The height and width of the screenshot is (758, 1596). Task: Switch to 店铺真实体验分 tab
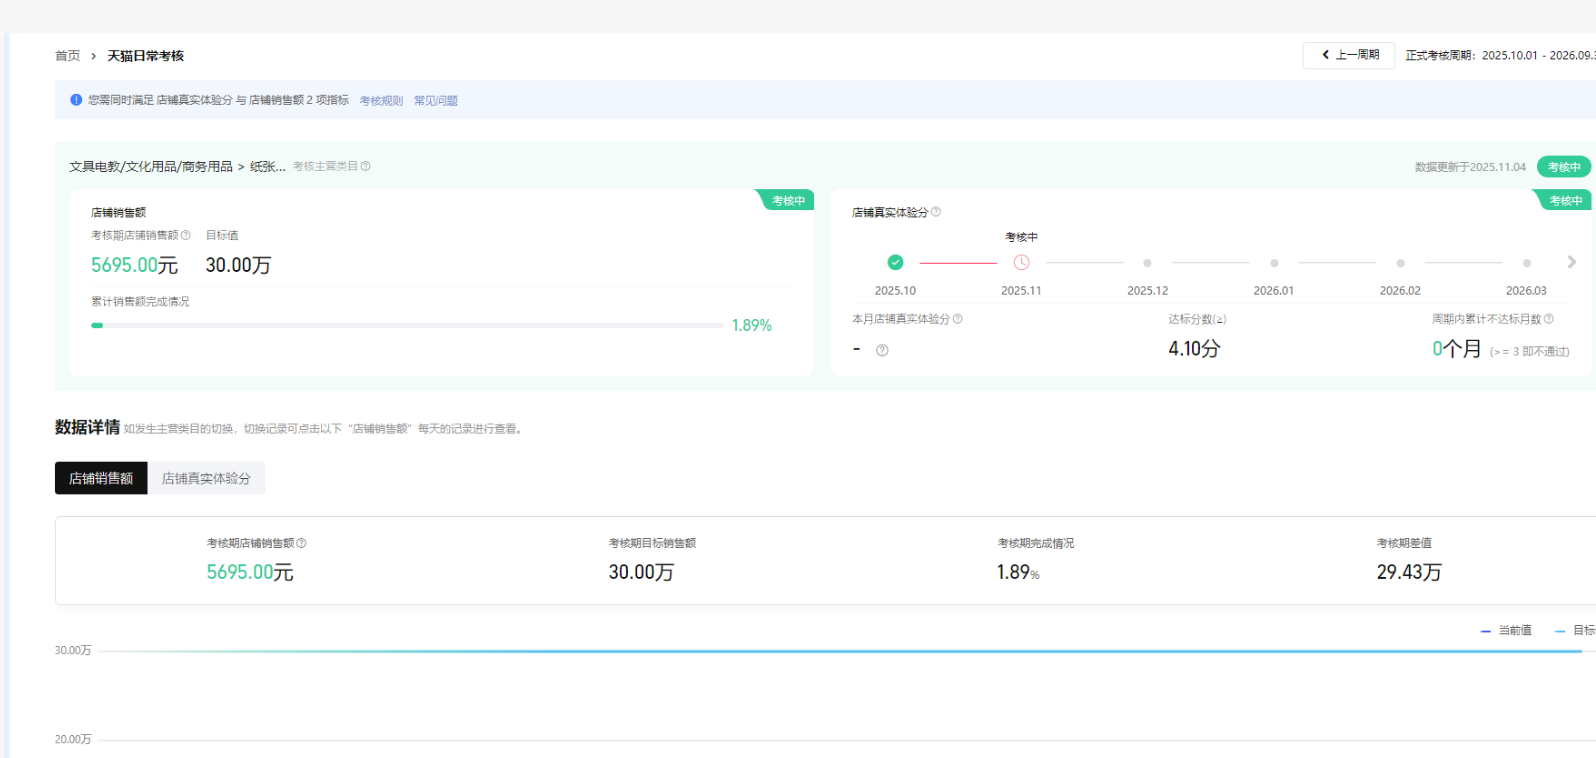pos(206,478)
